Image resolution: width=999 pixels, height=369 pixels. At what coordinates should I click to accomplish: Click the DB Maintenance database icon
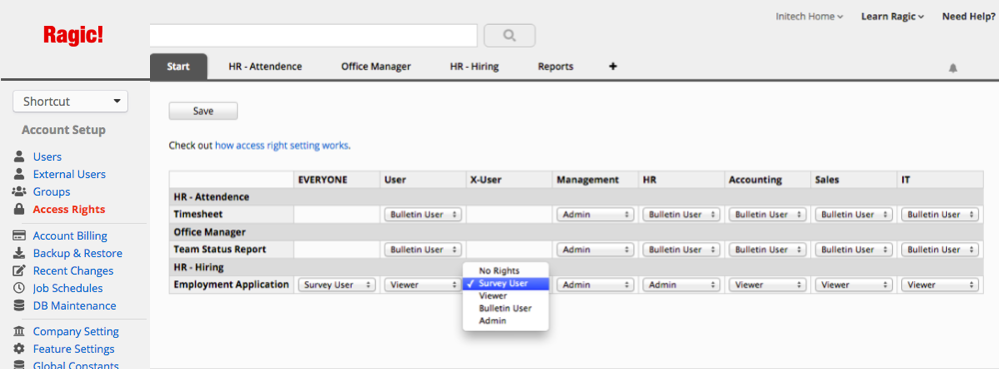coord(19,305)
